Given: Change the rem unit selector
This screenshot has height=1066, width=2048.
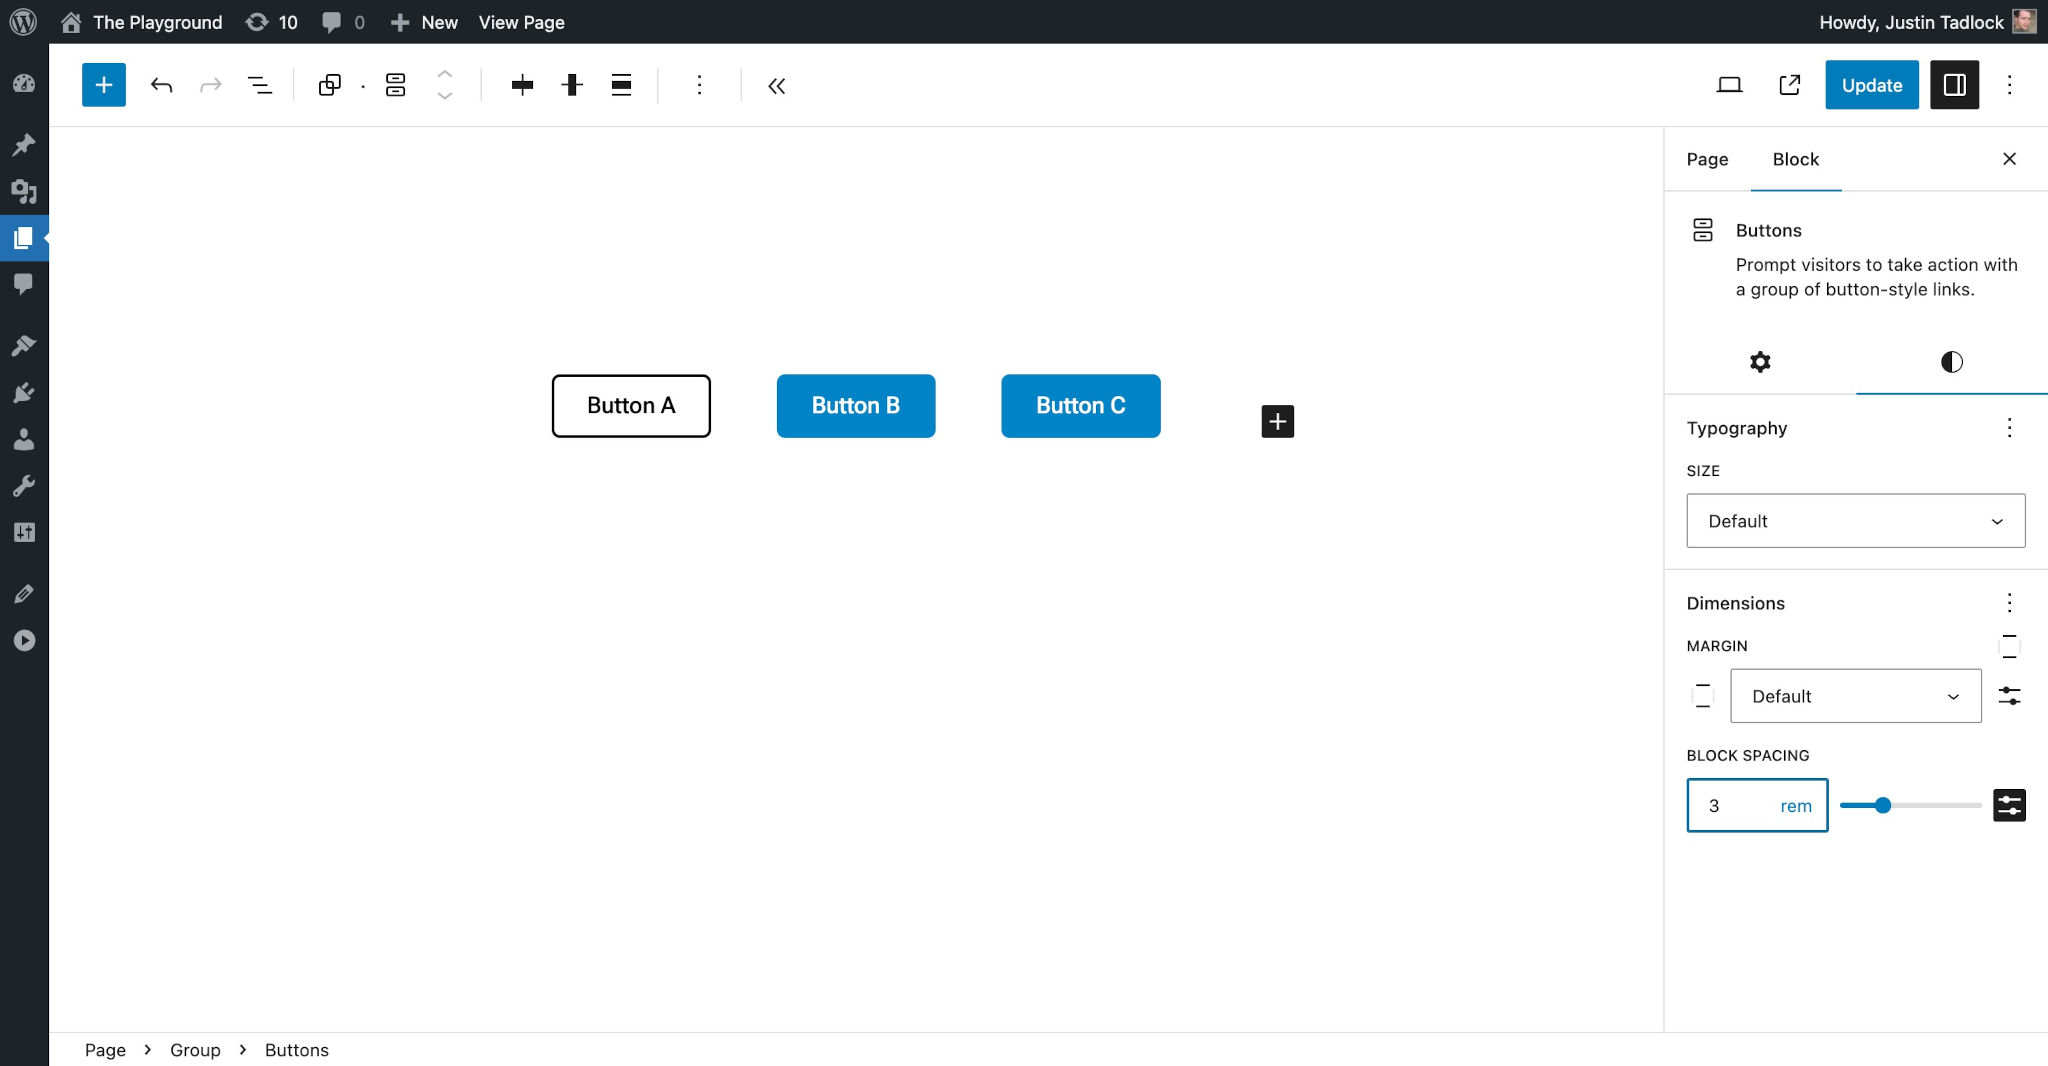Looking at the screenshot, I should click(x=1796, y=806).
